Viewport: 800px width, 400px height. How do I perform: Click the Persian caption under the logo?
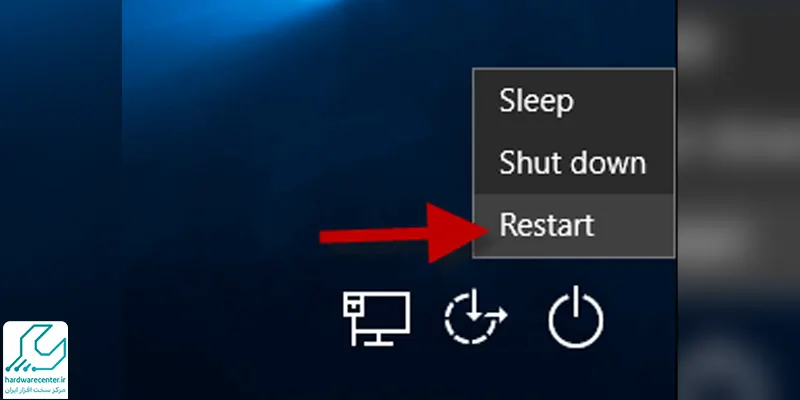[x=35, y=390]
